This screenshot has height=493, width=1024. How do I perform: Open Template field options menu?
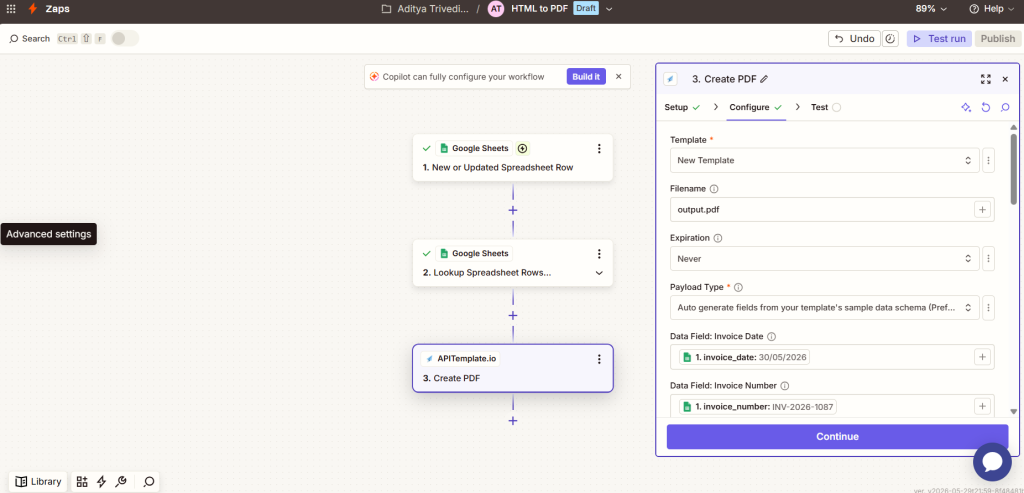[x=988, y=160]
